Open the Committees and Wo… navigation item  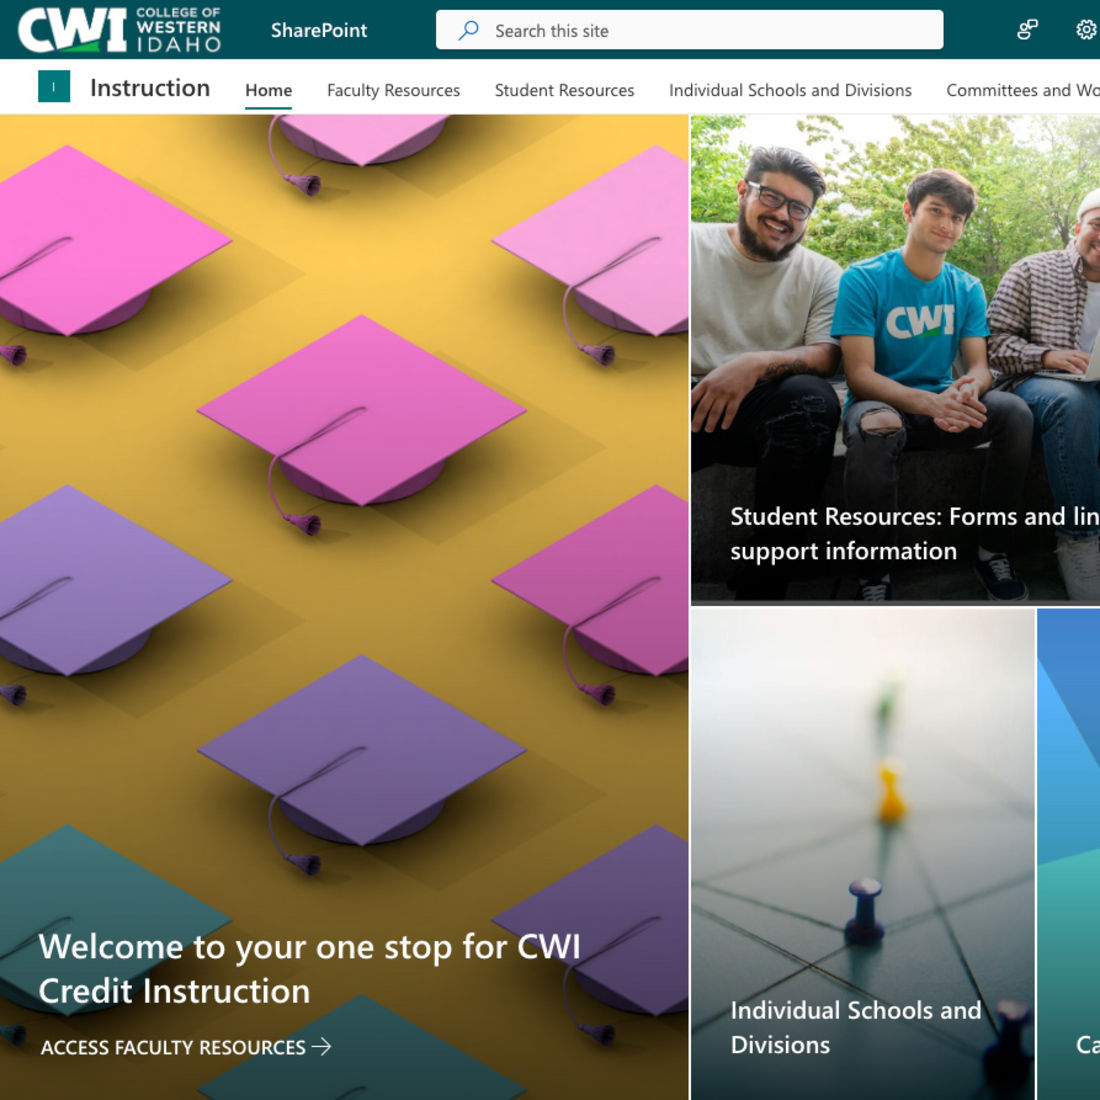(x=1023, y=90)
